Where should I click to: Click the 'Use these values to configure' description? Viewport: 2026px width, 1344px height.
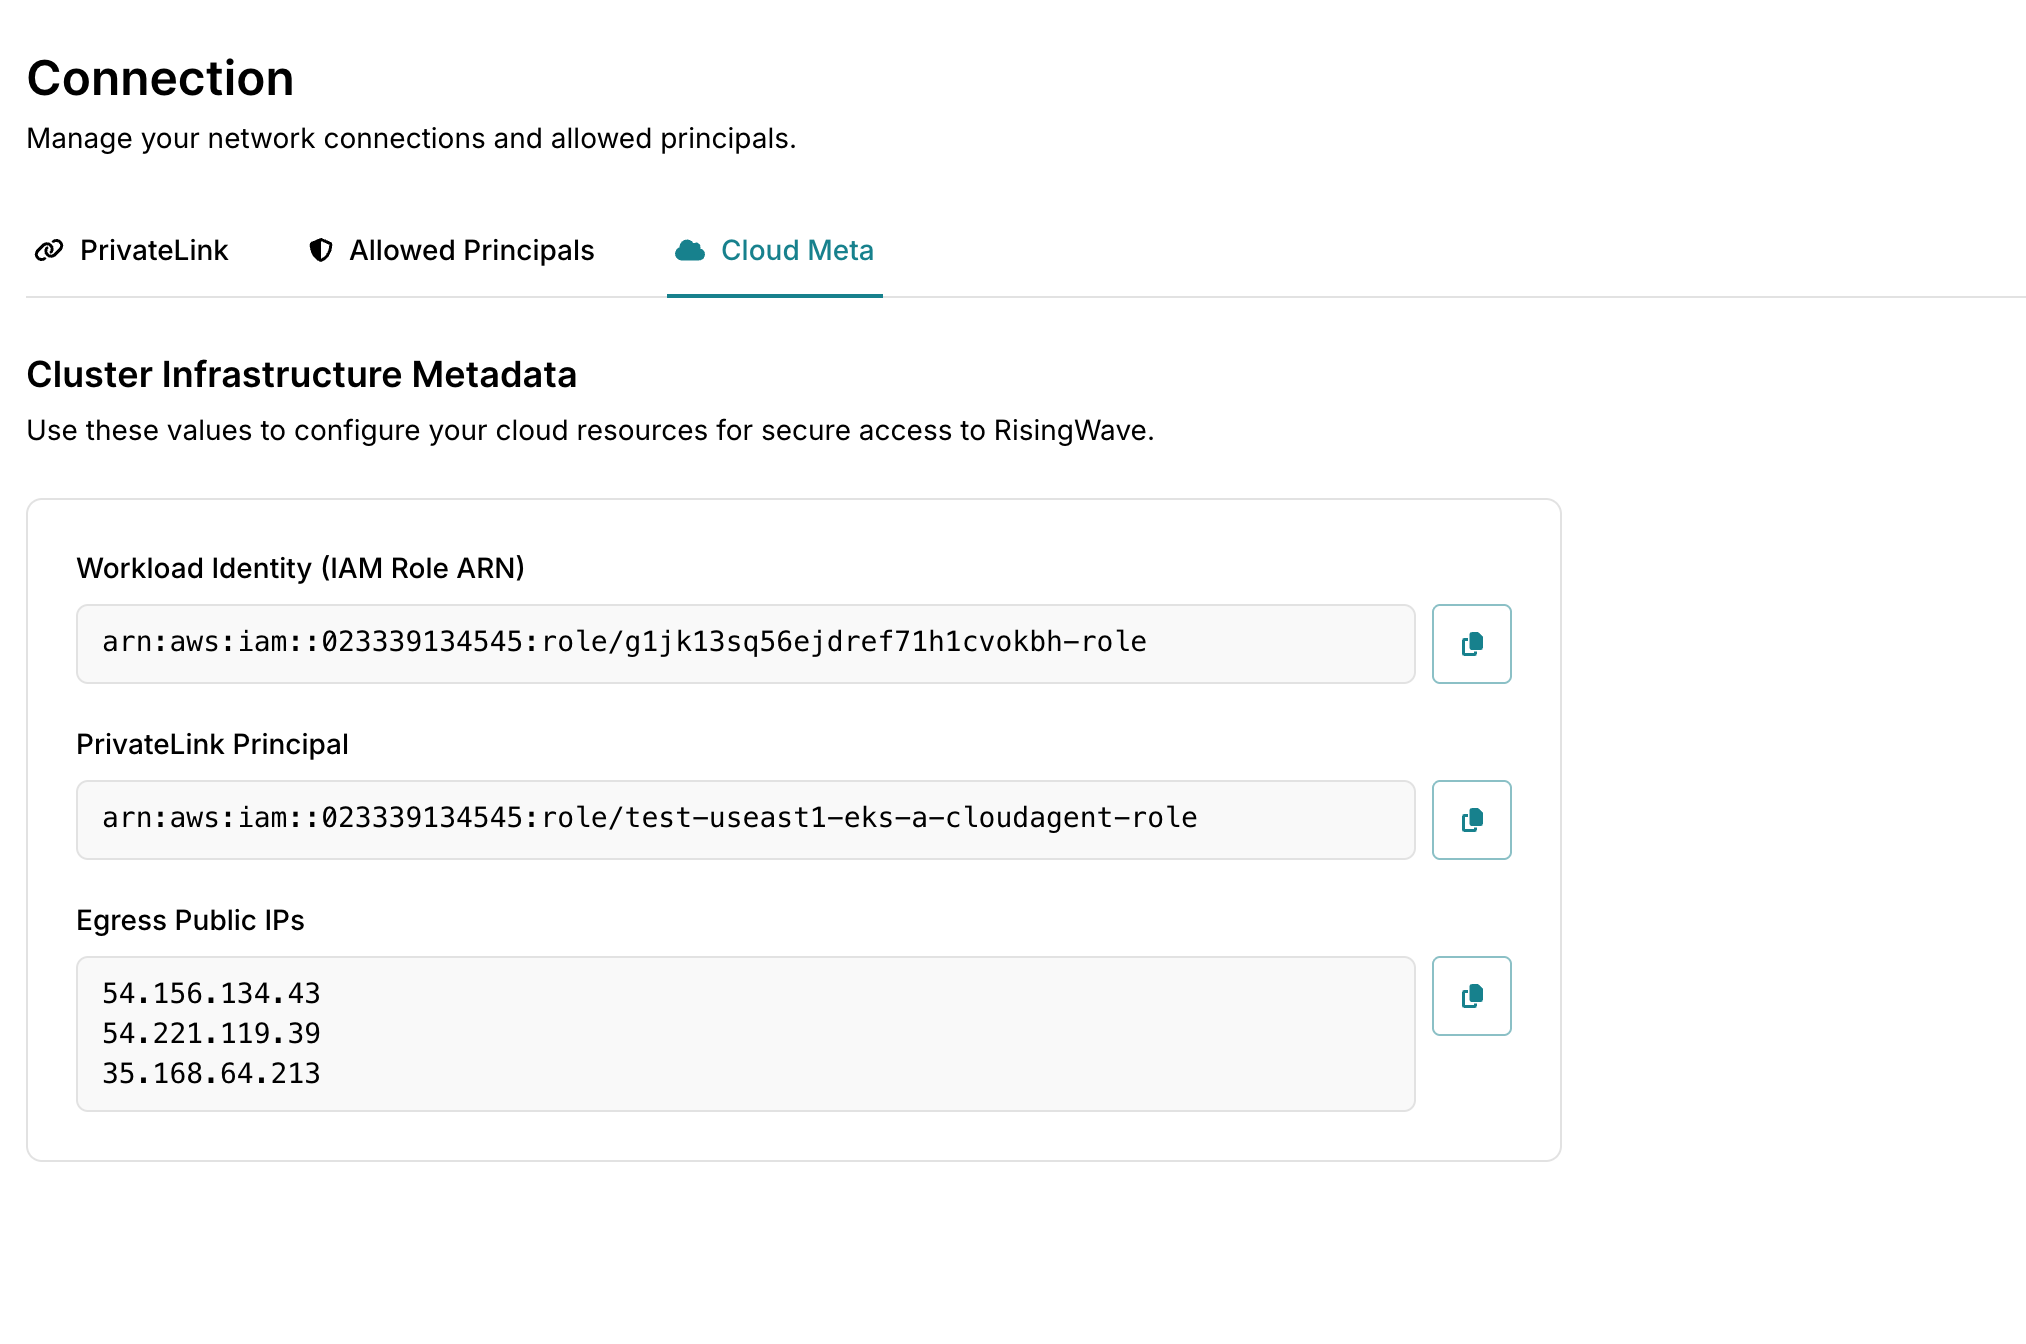(590, 430)
